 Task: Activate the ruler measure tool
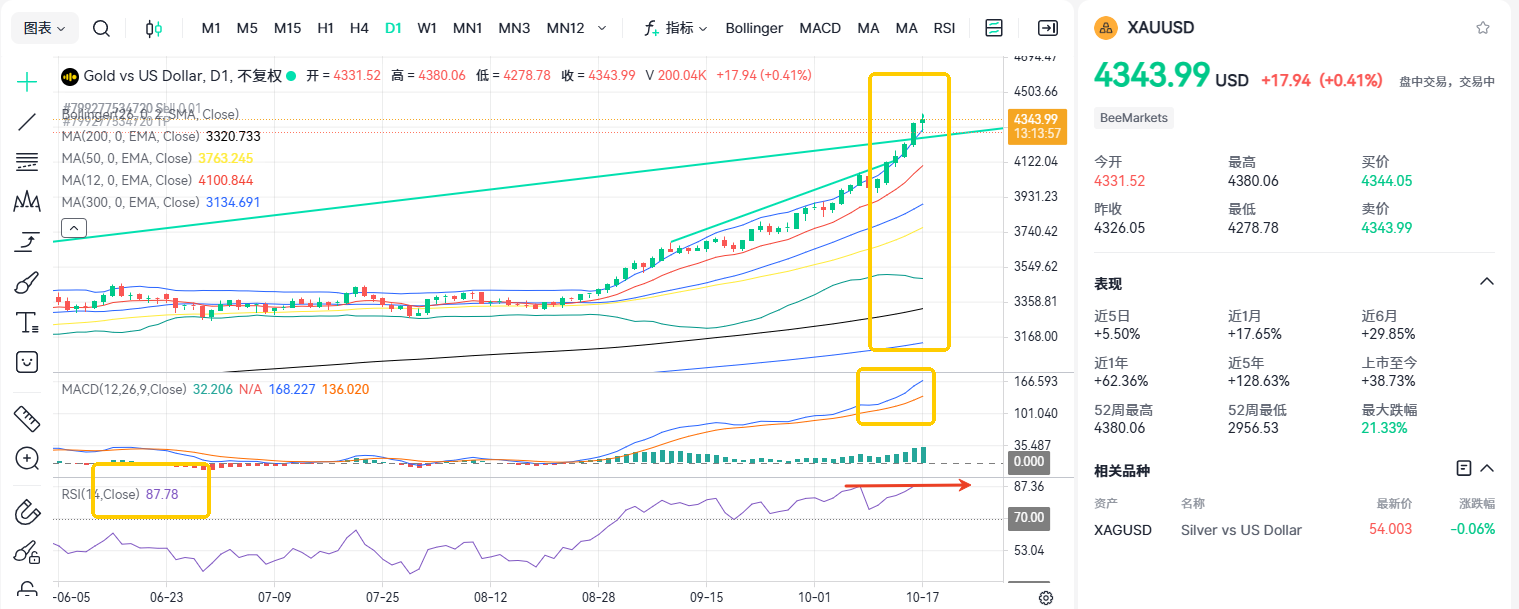point(27,418)
